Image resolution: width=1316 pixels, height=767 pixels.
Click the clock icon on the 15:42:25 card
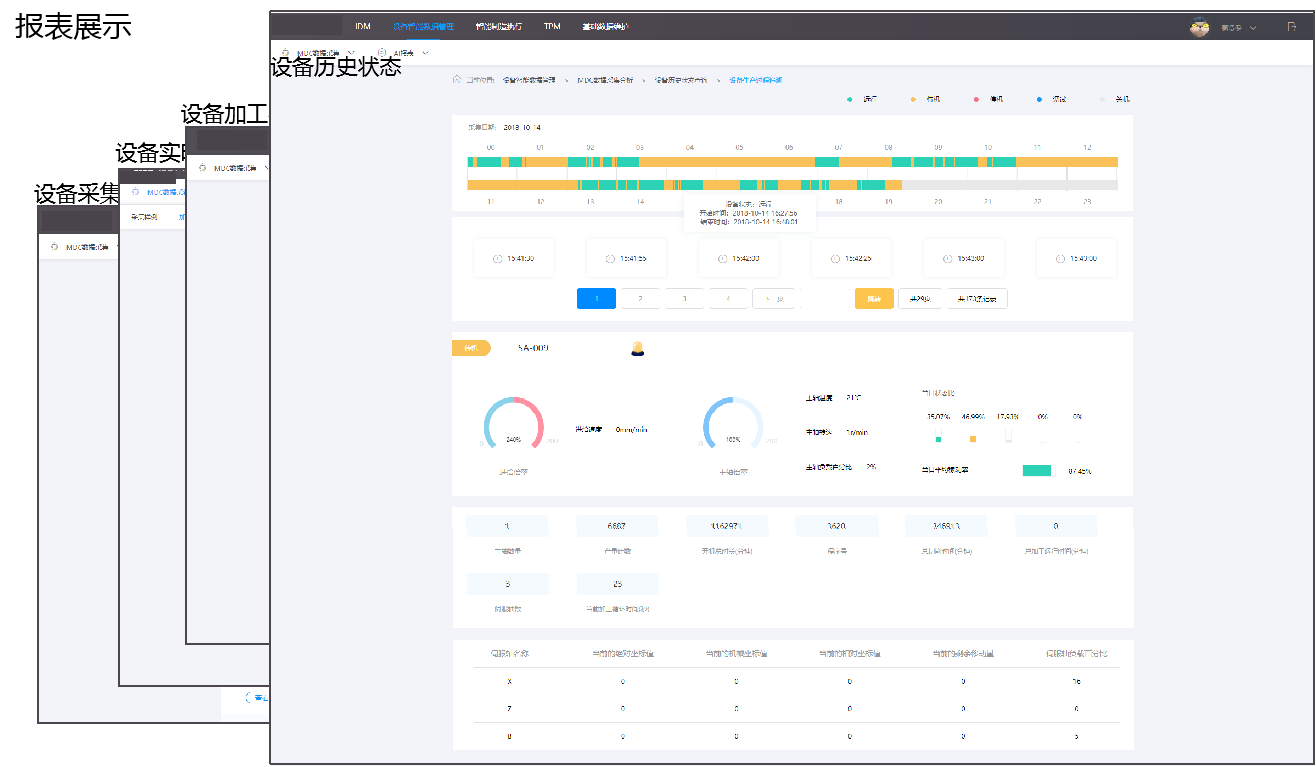835,259
